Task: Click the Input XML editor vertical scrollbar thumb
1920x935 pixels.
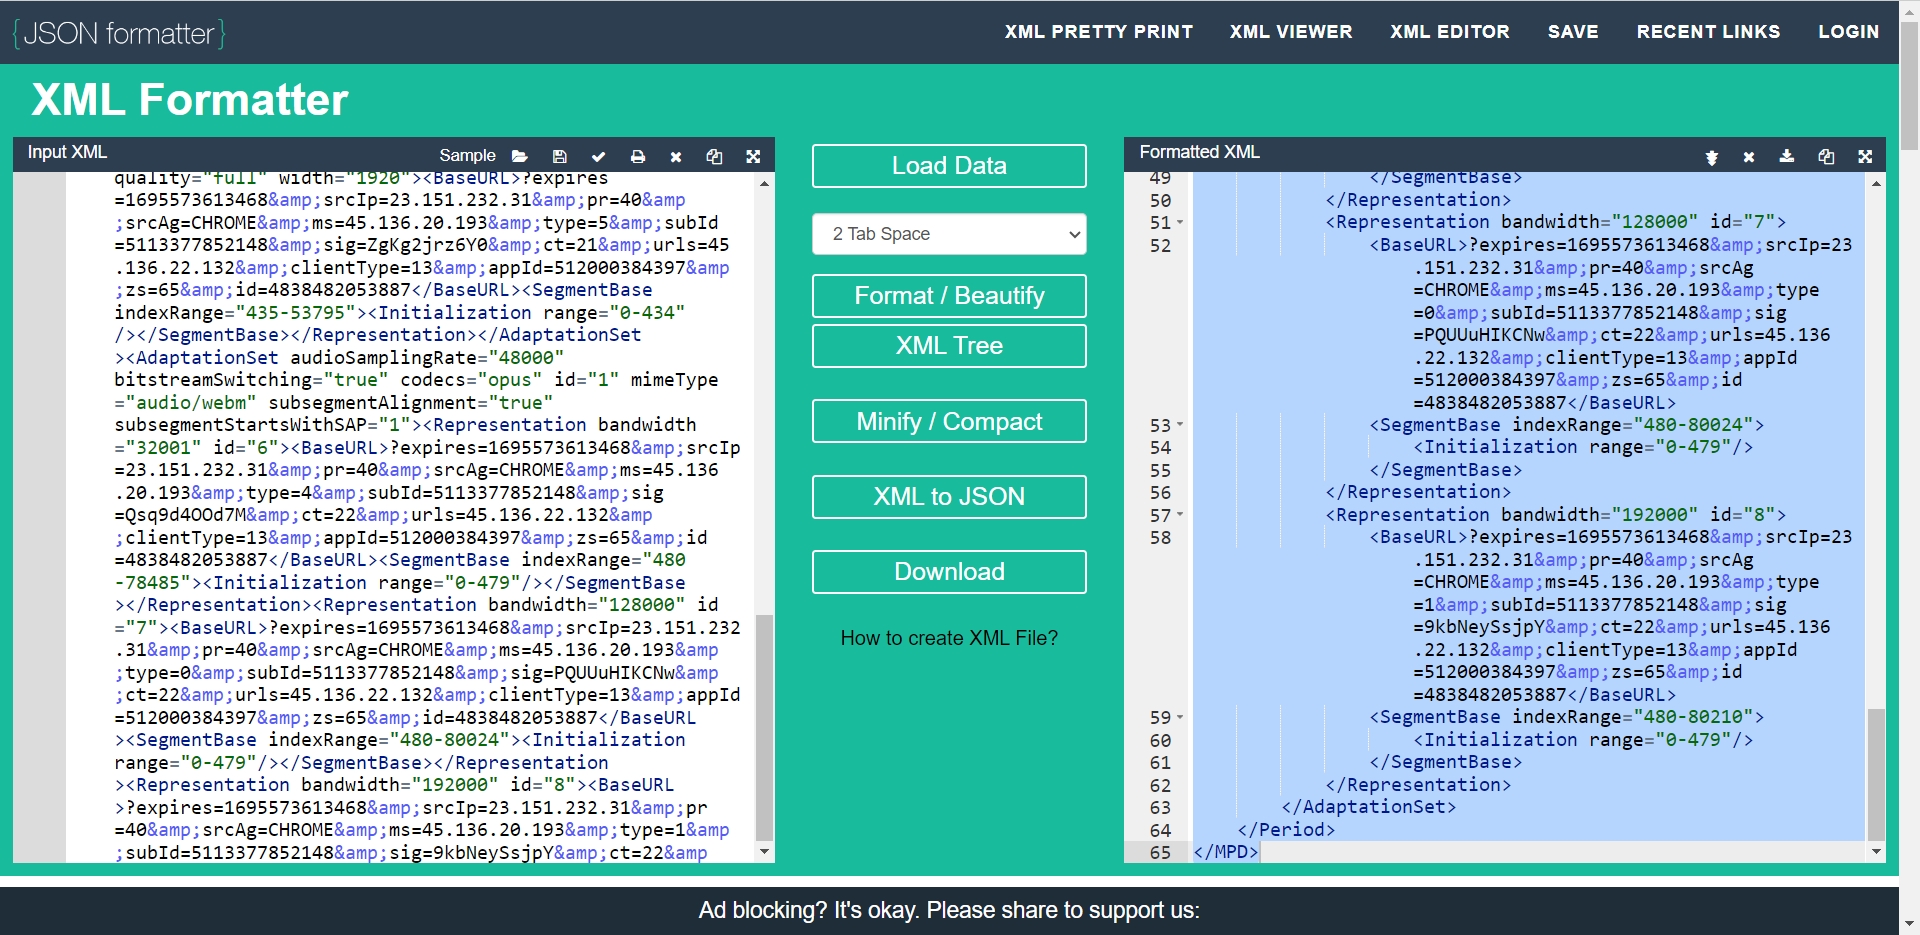Action: (764, 727)
